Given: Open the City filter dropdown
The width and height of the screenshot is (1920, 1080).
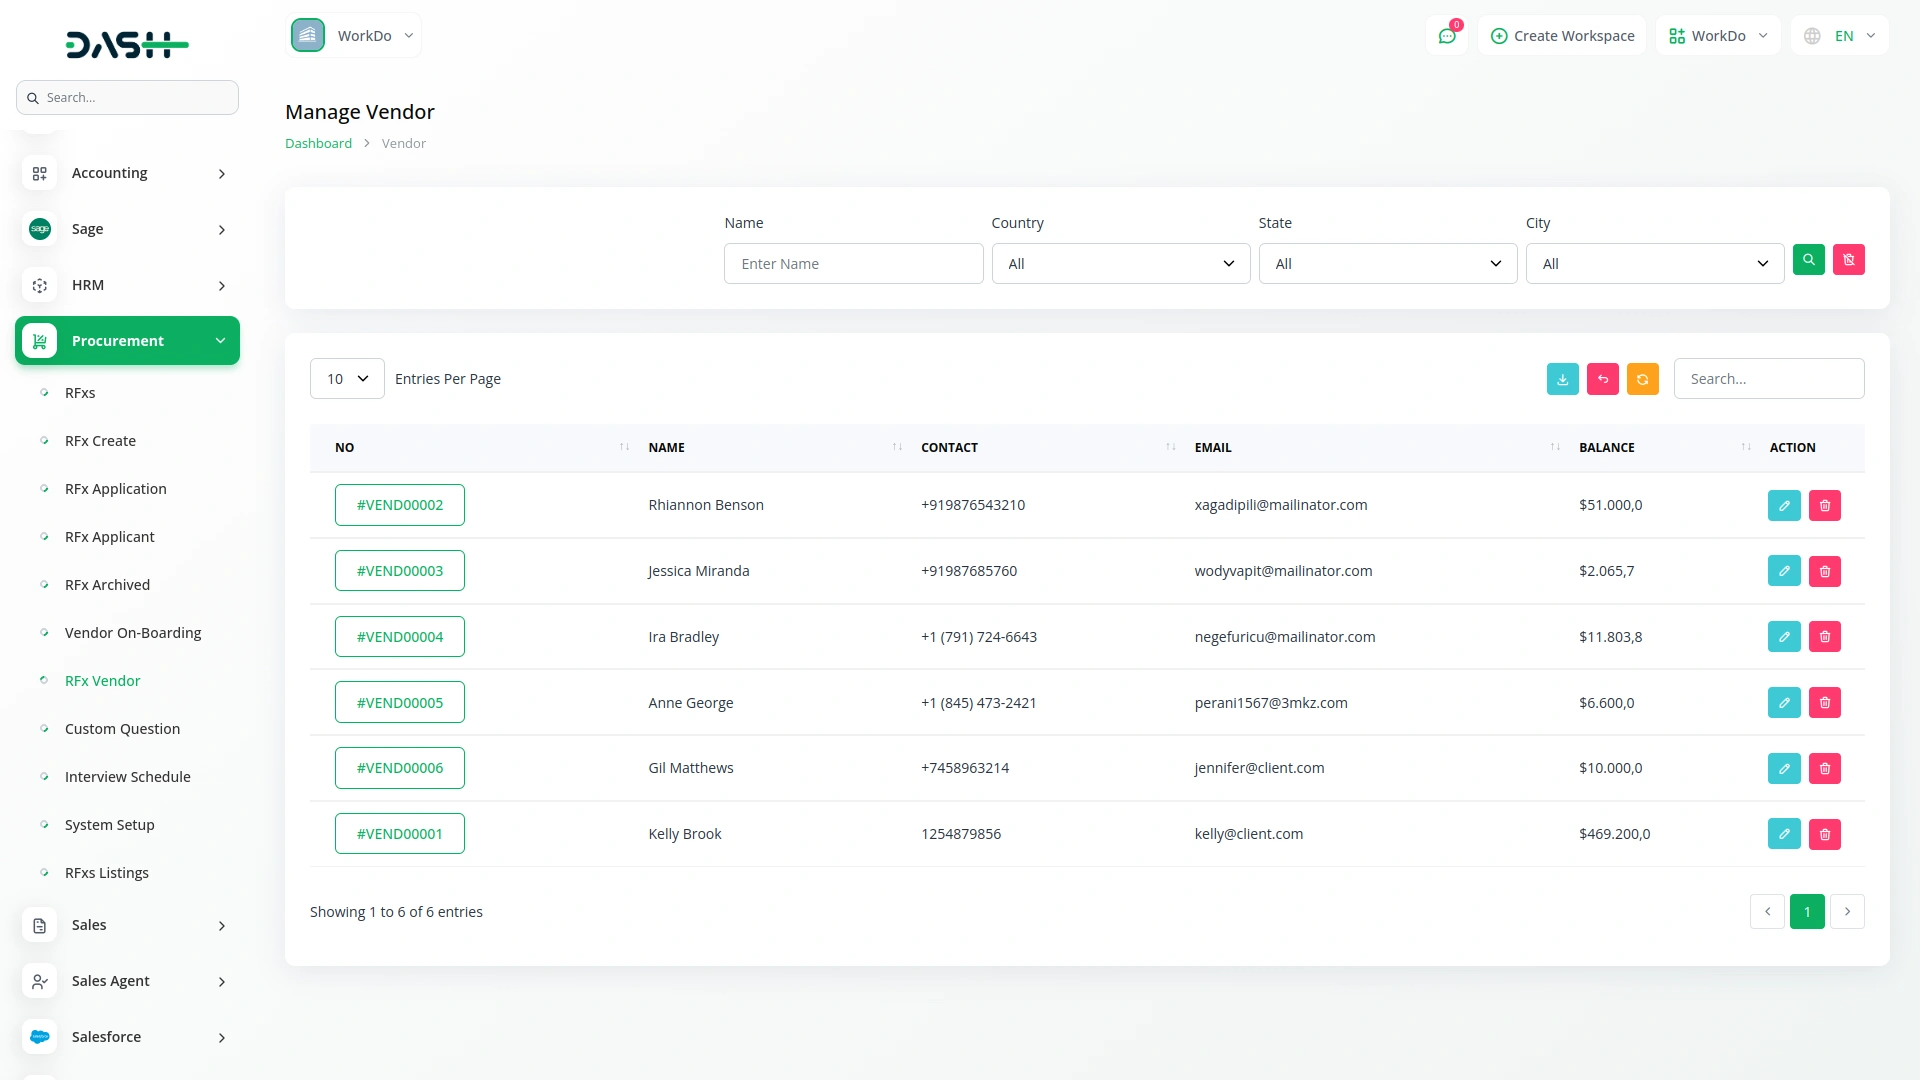Looking at the screenshot, I should click(1654, 264).
